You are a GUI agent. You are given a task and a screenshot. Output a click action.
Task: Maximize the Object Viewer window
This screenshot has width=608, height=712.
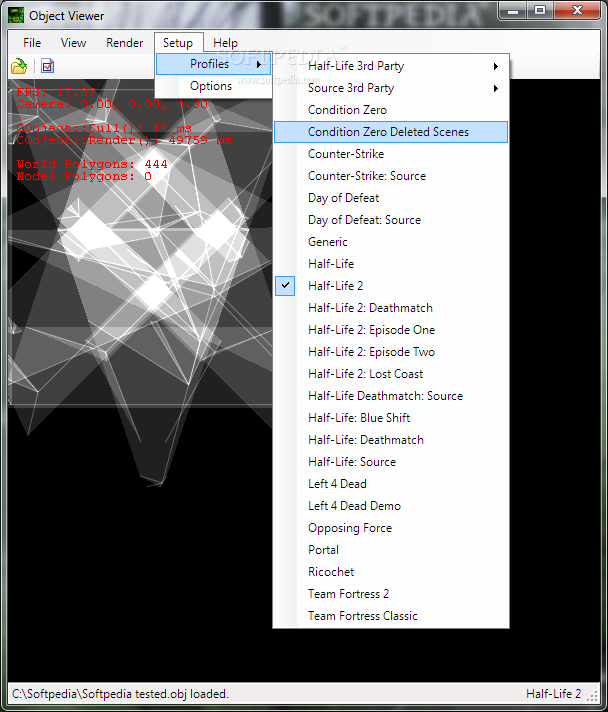point(540,11)
